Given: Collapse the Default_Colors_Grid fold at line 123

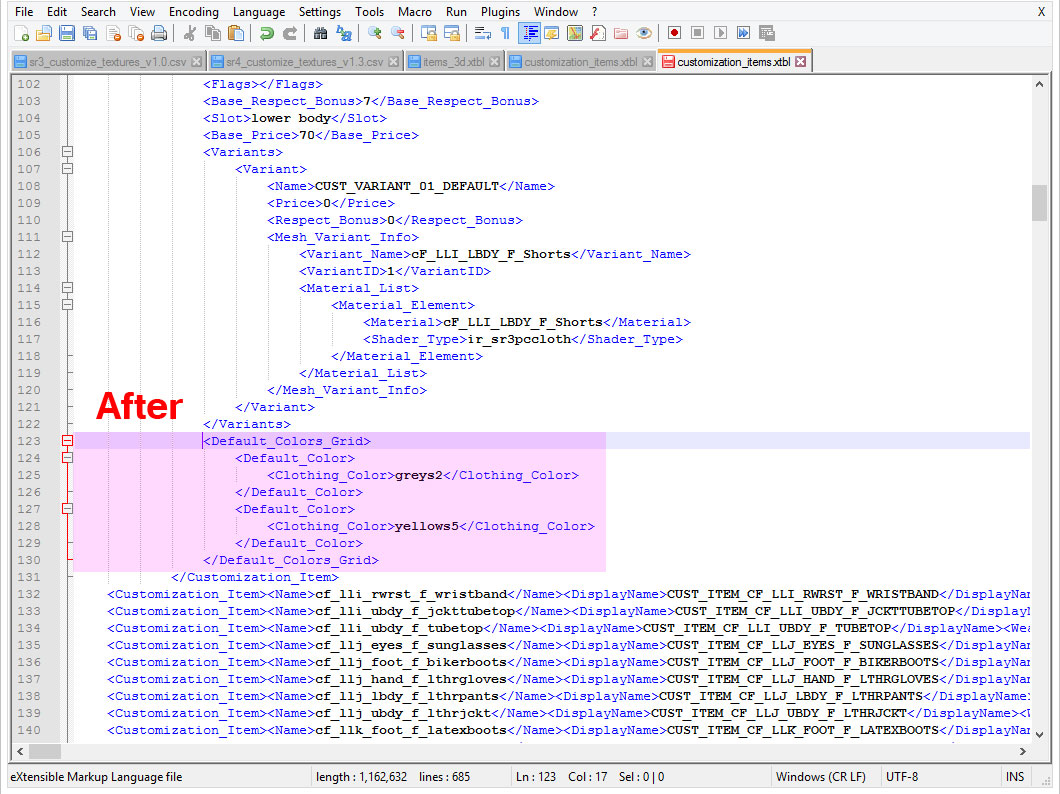Looking at the screenshot, I should [x=67, y=441].
